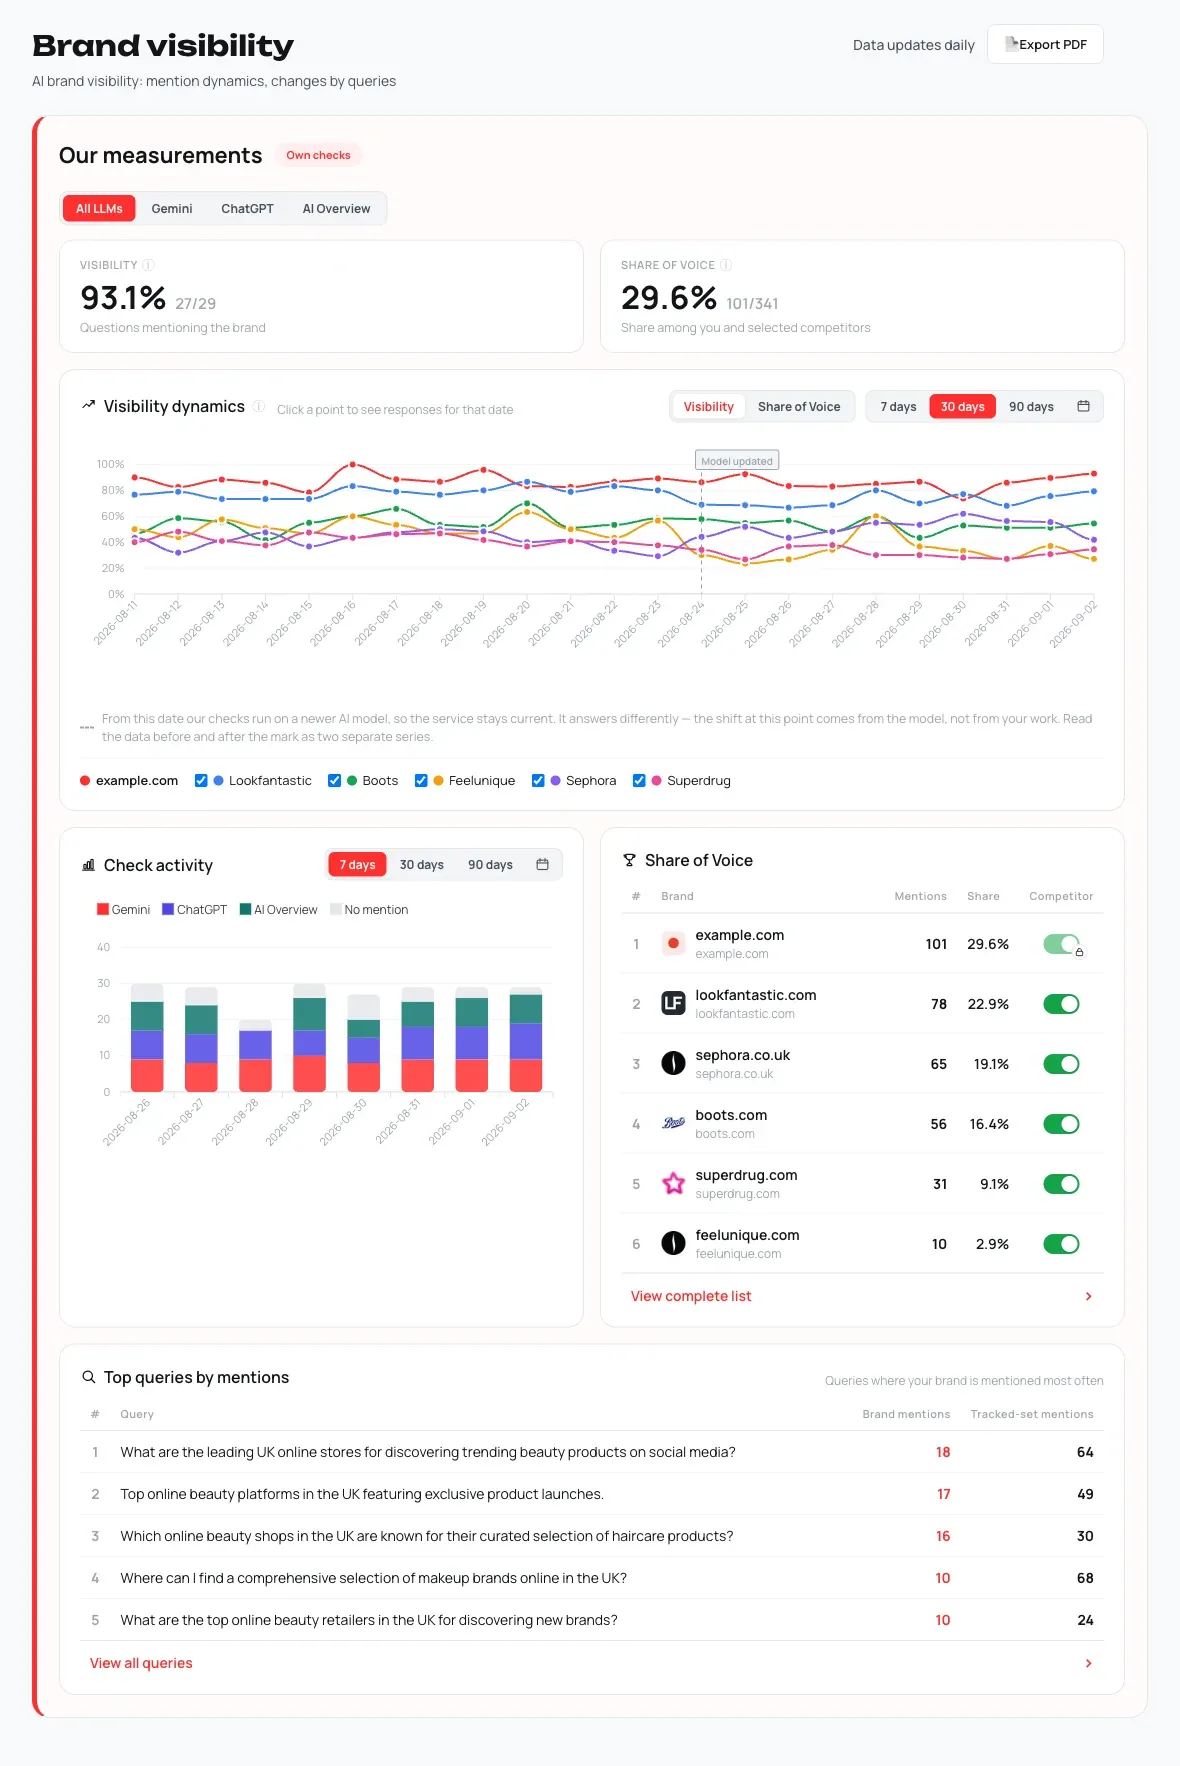
Task: Click the Tracked-set mentions column header
Action: (1031, 1414)
